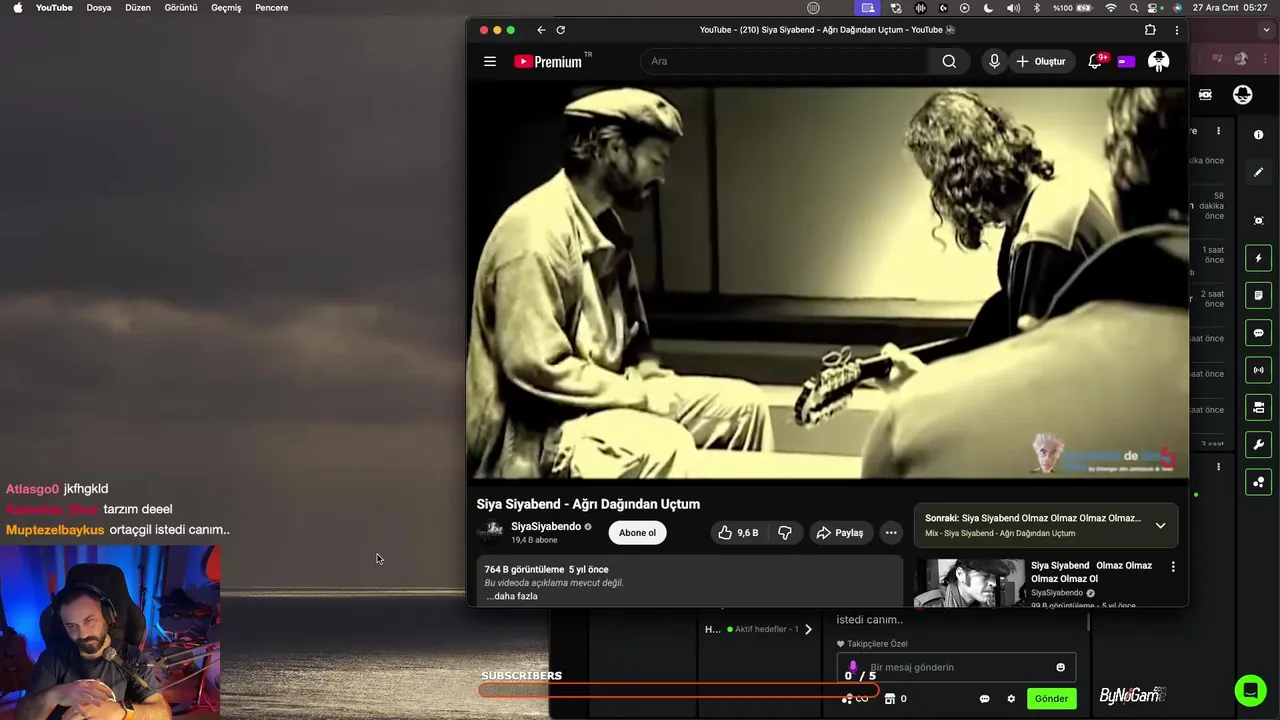Open chat settings gear beside the Gönder button
The height and width of the screenshot is (720, 1280).
[1011, 699]
